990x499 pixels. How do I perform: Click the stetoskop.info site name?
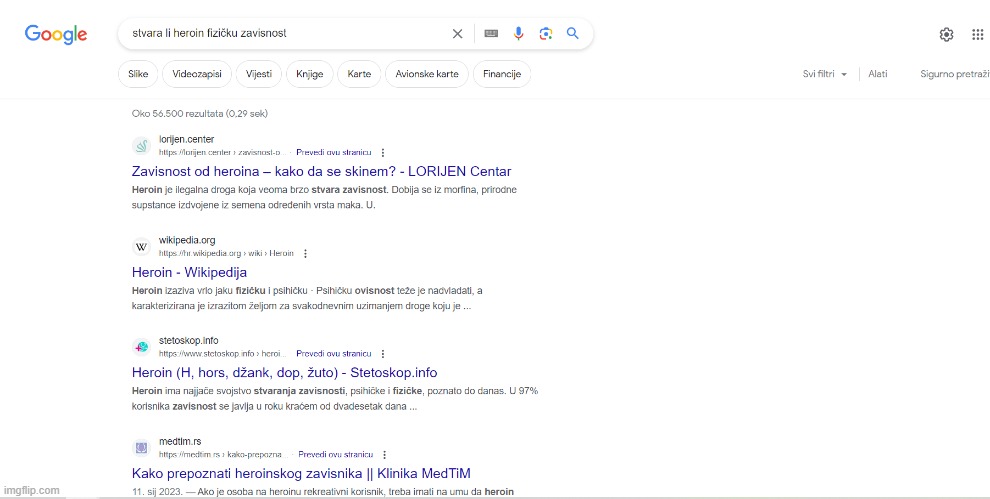point(188,340)
